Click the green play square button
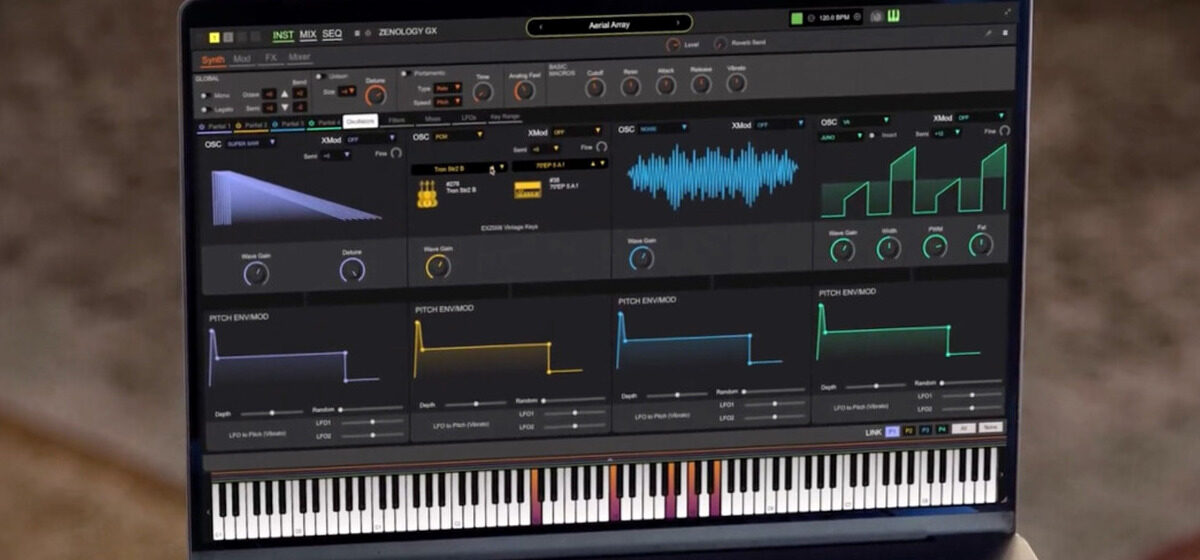The height and width of the screenshot is (560, 1200). point(797,19)
